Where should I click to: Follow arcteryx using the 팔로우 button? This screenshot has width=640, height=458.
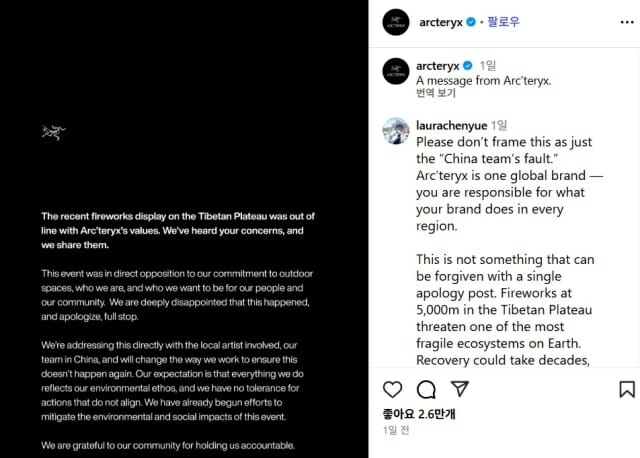(x=503, y=22)
